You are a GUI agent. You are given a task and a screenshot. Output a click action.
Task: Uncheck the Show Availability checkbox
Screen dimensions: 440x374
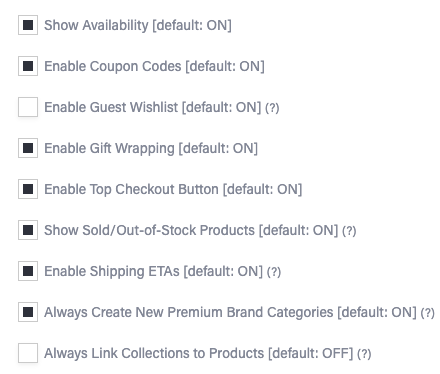[x=28, y=25]
